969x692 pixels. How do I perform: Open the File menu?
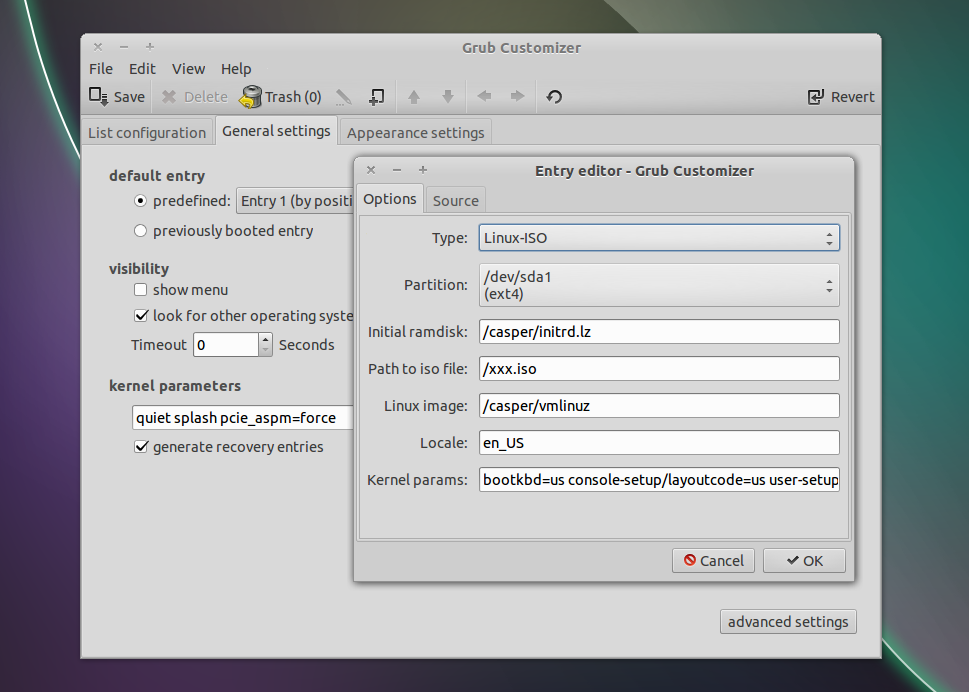[101, 69]
